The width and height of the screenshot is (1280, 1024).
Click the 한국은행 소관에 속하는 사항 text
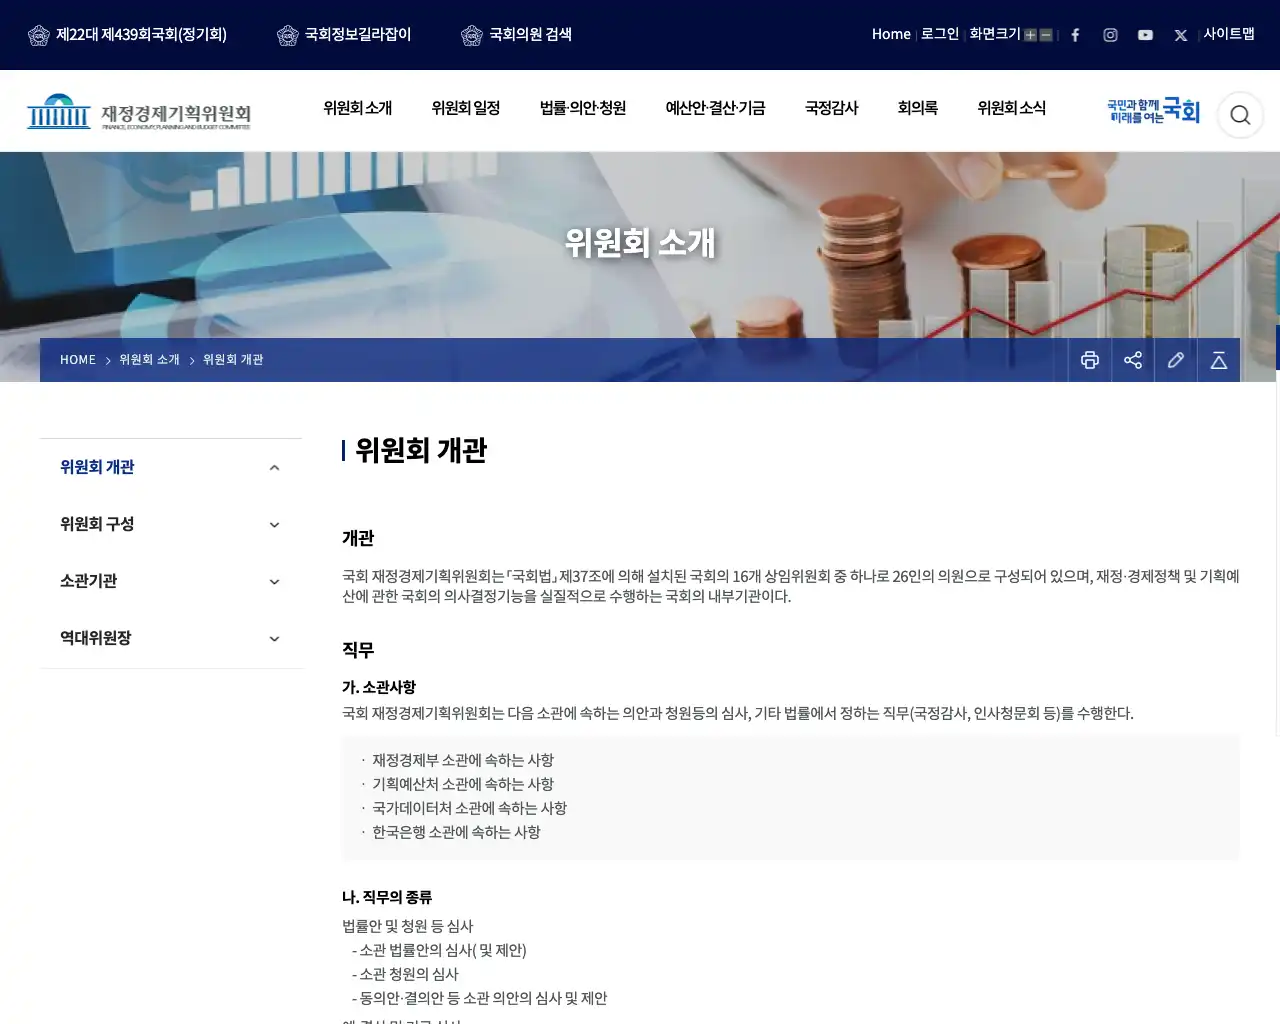(x=456, y=832)
